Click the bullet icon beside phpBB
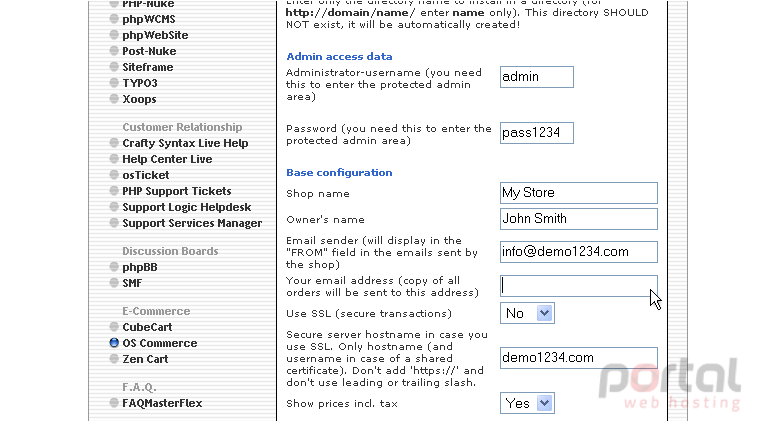The height and width of the screenshot is (422, 776). (x=114, y=267)
